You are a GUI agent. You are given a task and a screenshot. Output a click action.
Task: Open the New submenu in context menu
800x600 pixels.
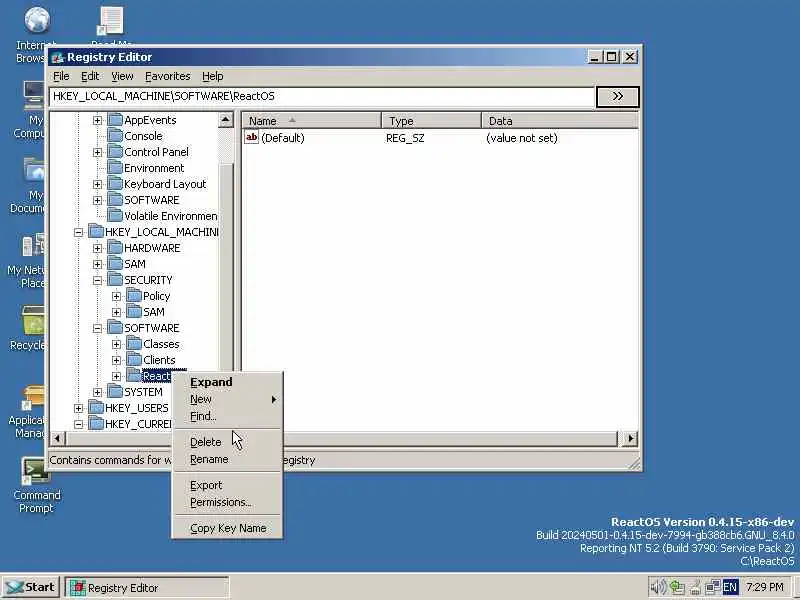tap(227, 399)
